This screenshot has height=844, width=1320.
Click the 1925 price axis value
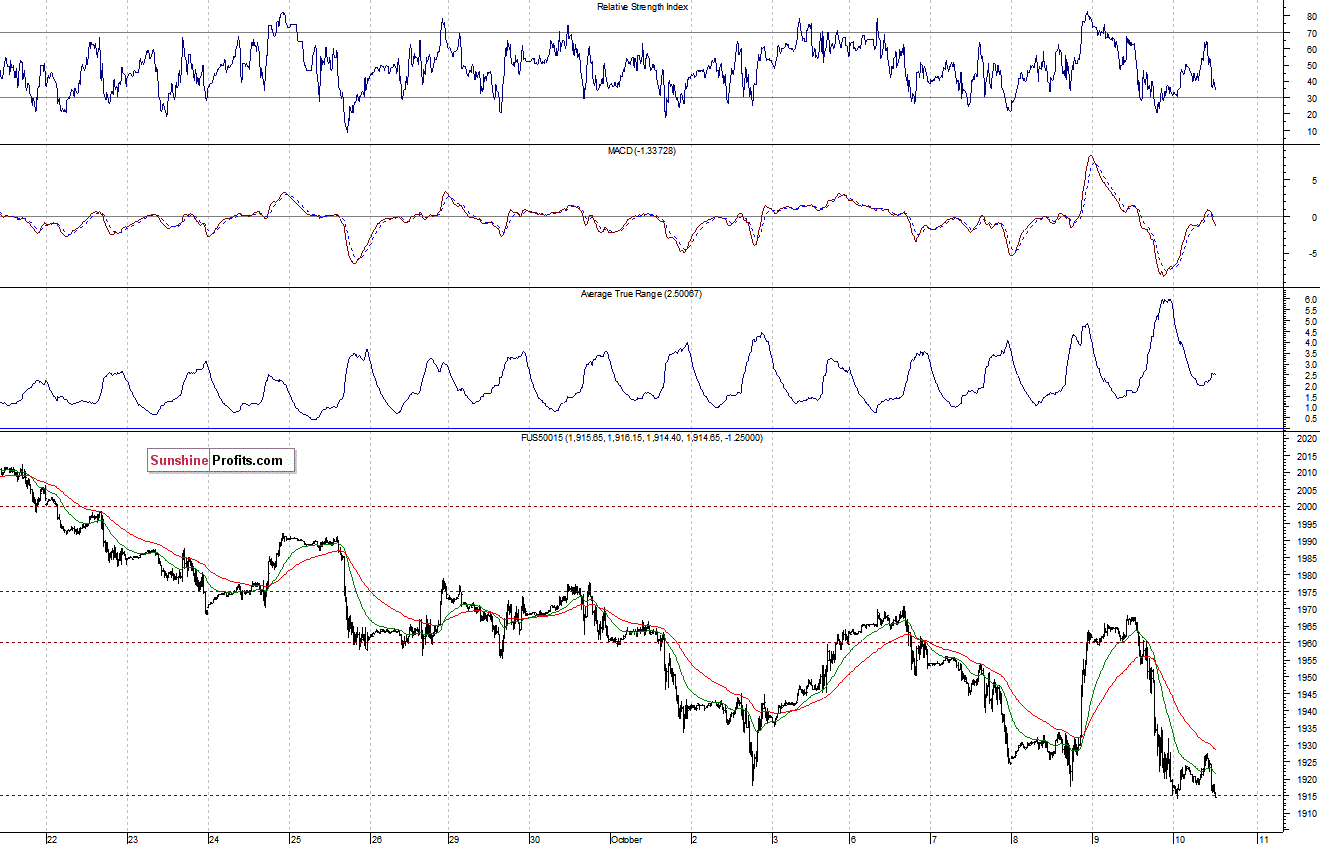(x=1305, y=763)
